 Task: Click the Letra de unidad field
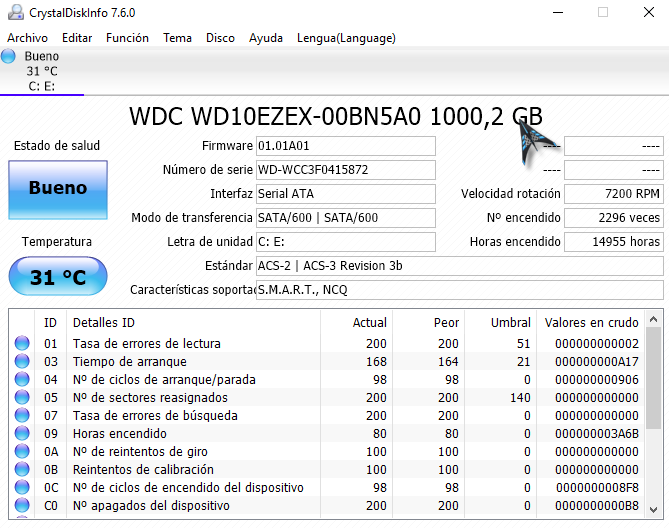click(346, 242)
